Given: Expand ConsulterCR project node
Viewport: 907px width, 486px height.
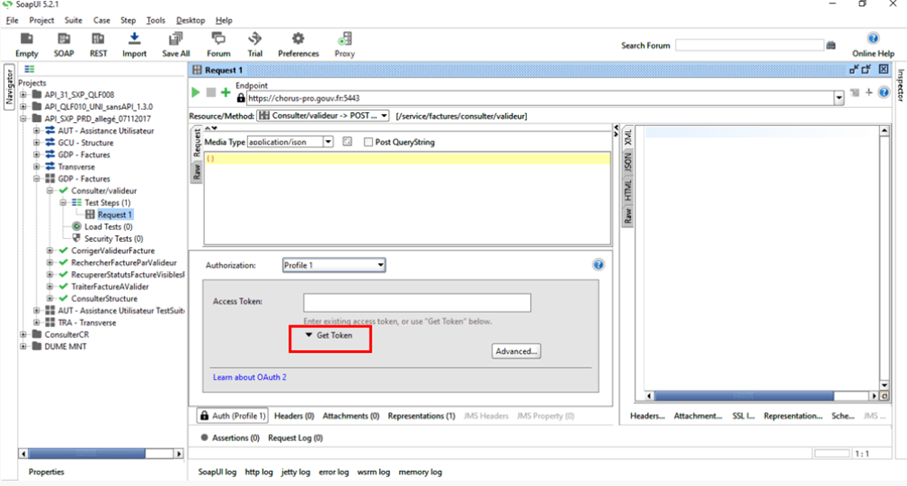Looking at the screenshot, I should pos(23,334).
